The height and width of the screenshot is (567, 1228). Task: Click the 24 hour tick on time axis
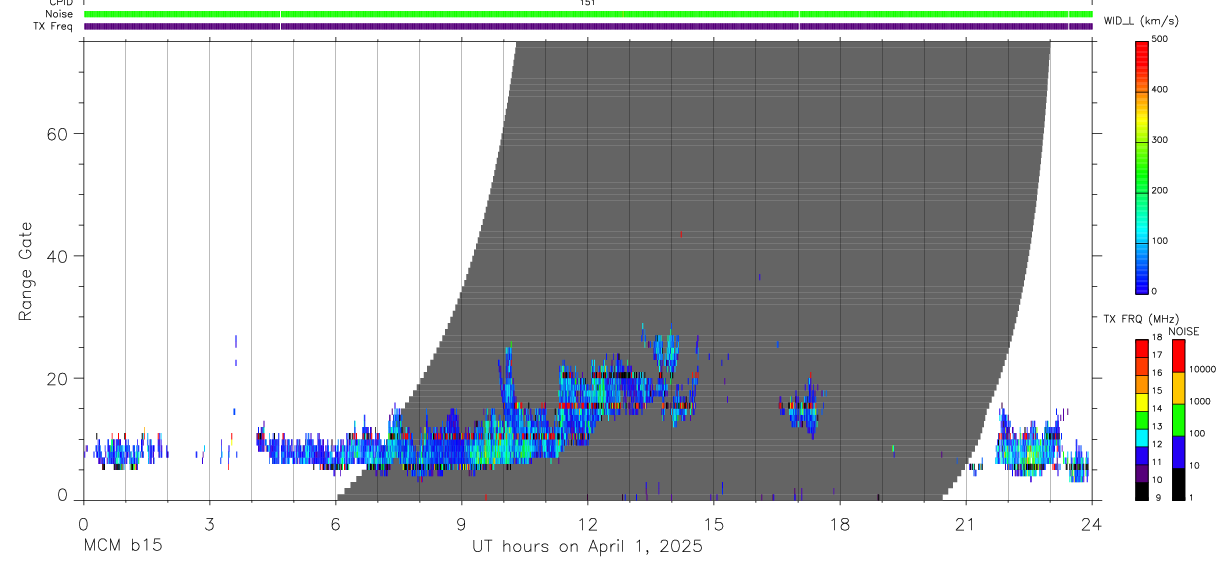click(x=1091, y=523)
